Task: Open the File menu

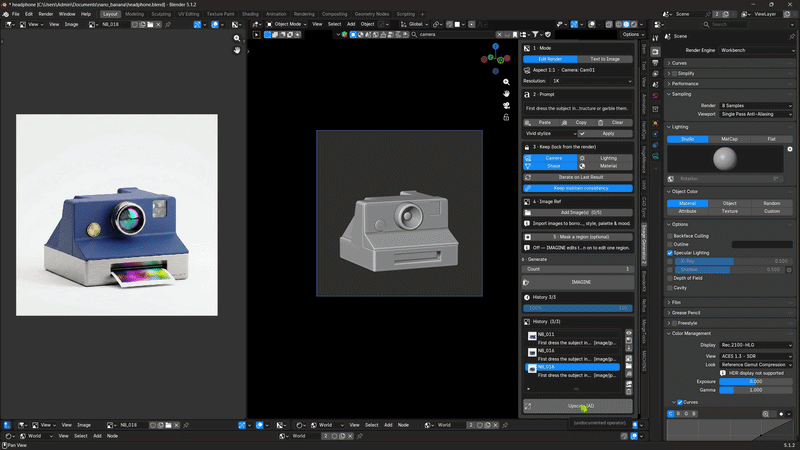Action: [x=16, y=14]
